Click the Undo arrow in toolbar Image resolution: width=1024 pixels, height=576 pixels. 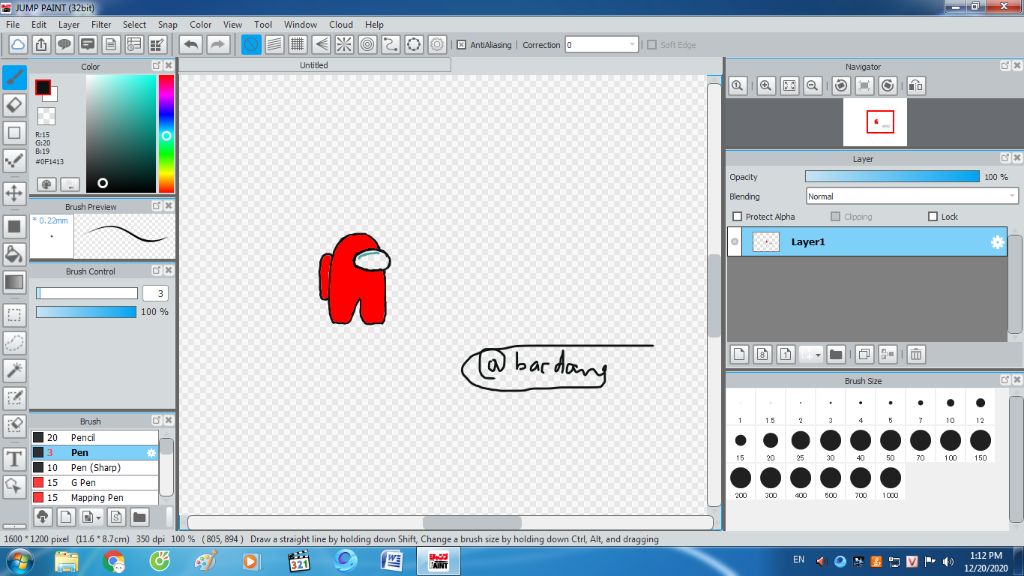point(191,44)
